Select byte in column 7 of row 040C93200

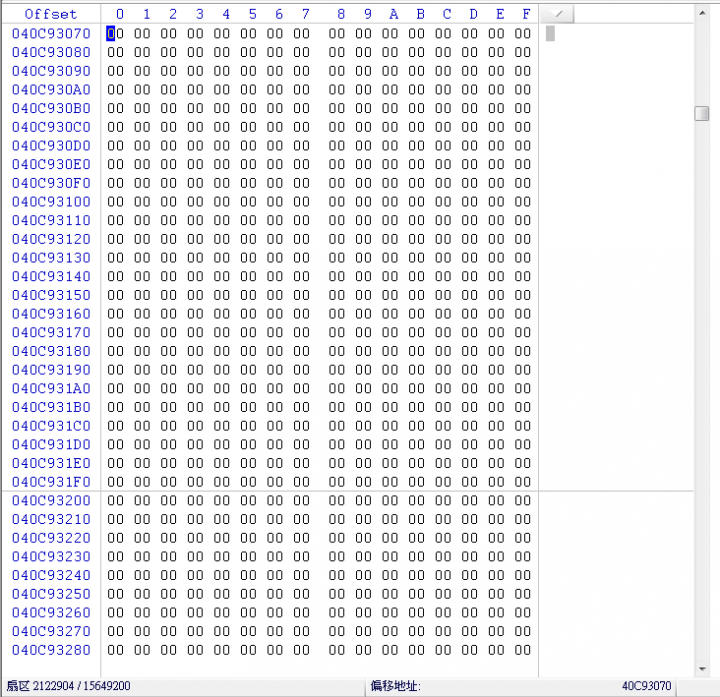302,500
